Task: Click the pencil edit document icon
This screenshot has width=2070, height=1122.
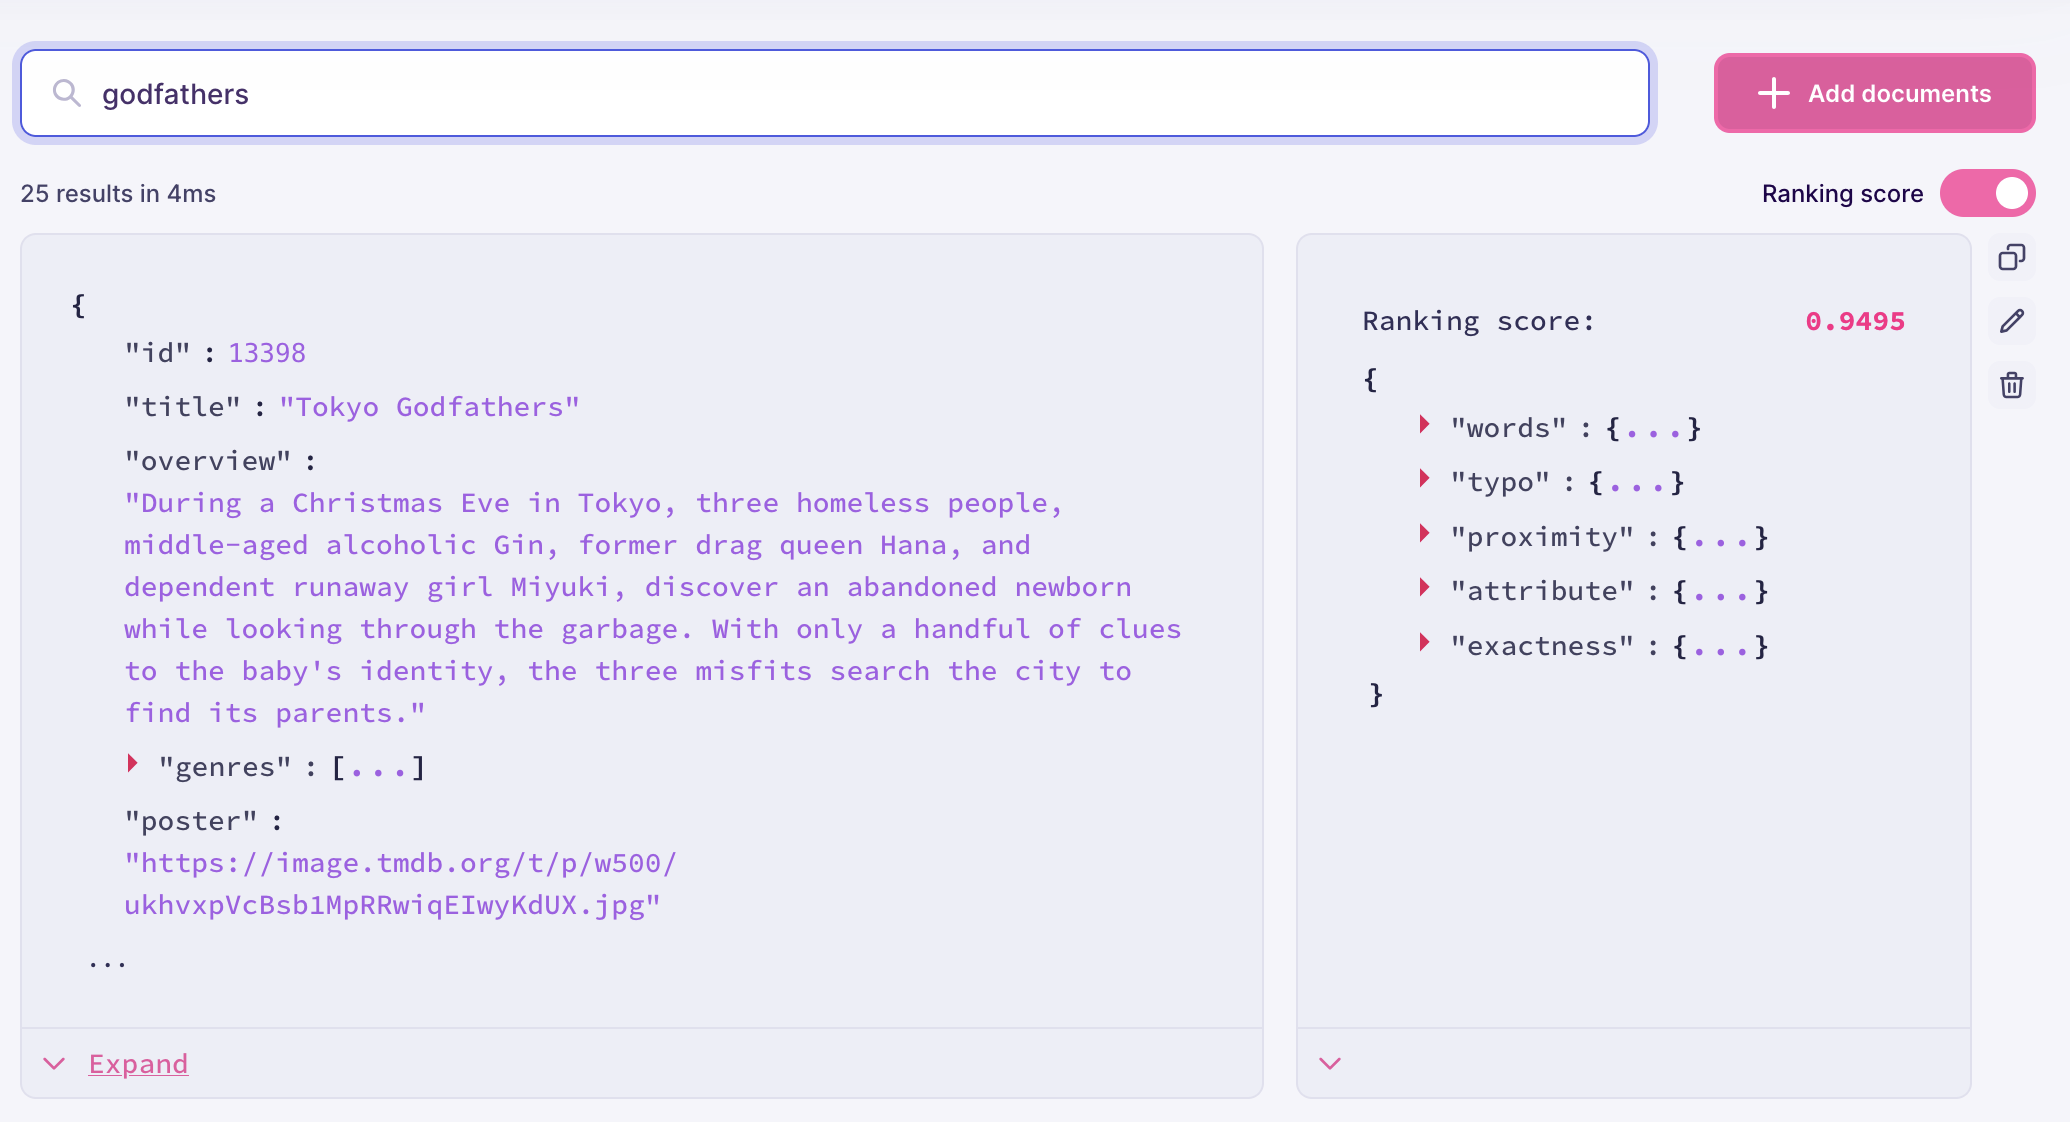Action: point(2011,321)
